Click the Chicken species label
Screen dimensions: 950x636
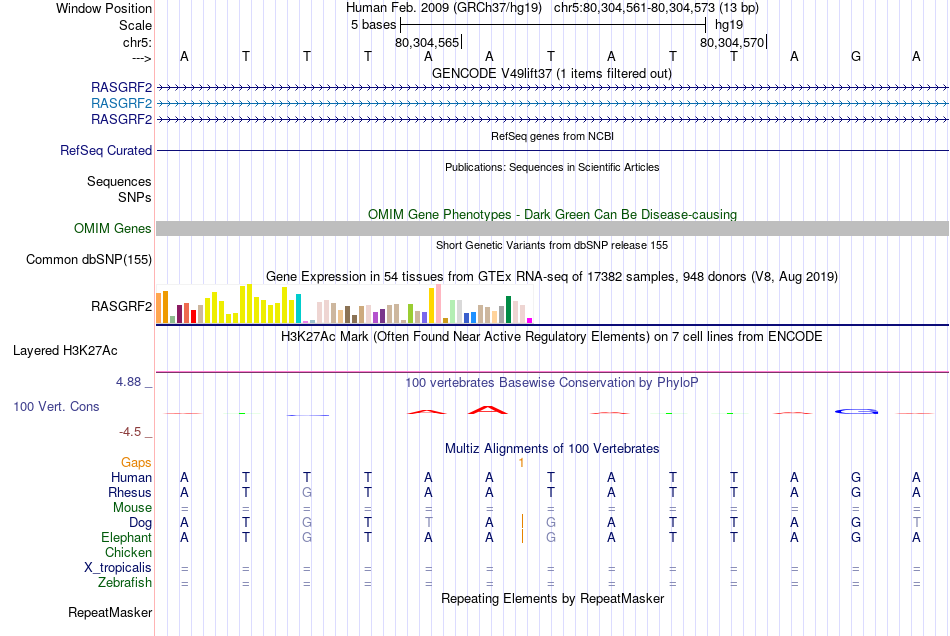[x=128, y=552]
